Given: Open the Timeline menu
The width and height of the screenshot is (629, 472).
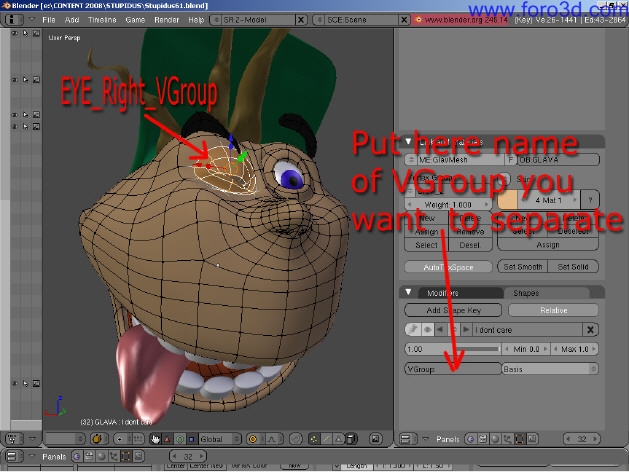Looking at the screenshot, I should 102,20.
